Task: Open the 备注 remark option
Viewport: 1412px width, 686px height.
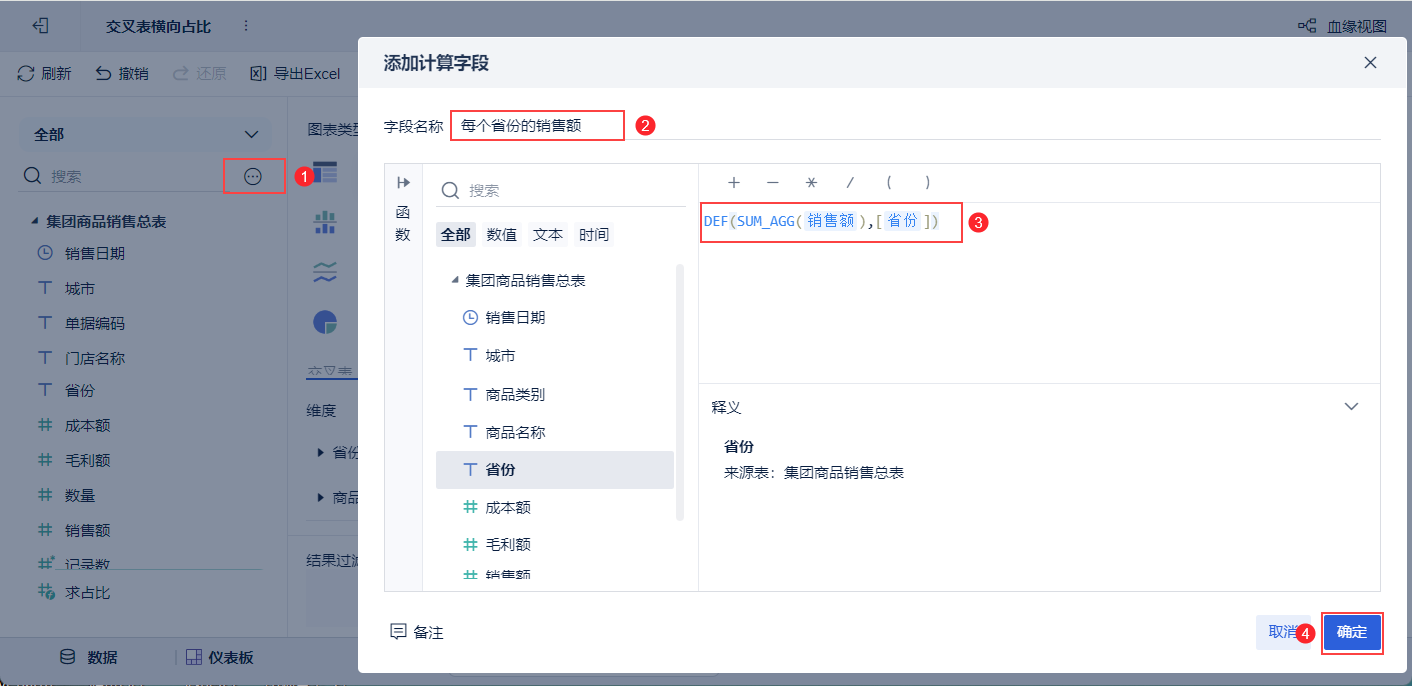Action: (417, 632)
